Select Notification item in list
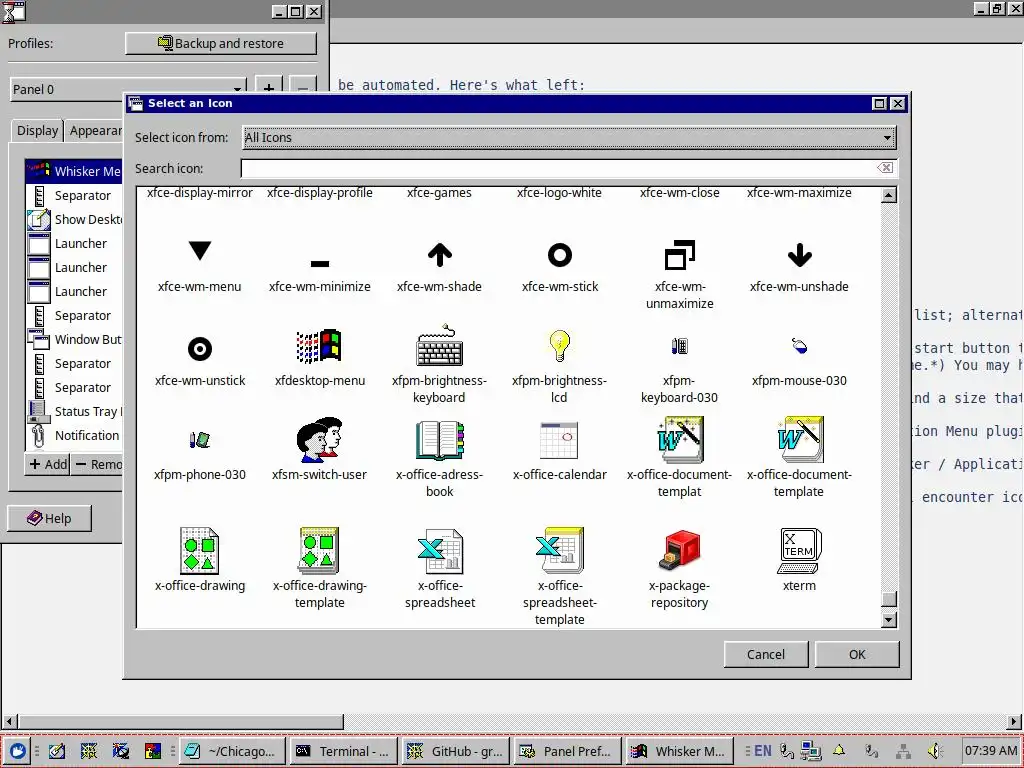Viewport: 1024px width, 768px height. (74, 436)
